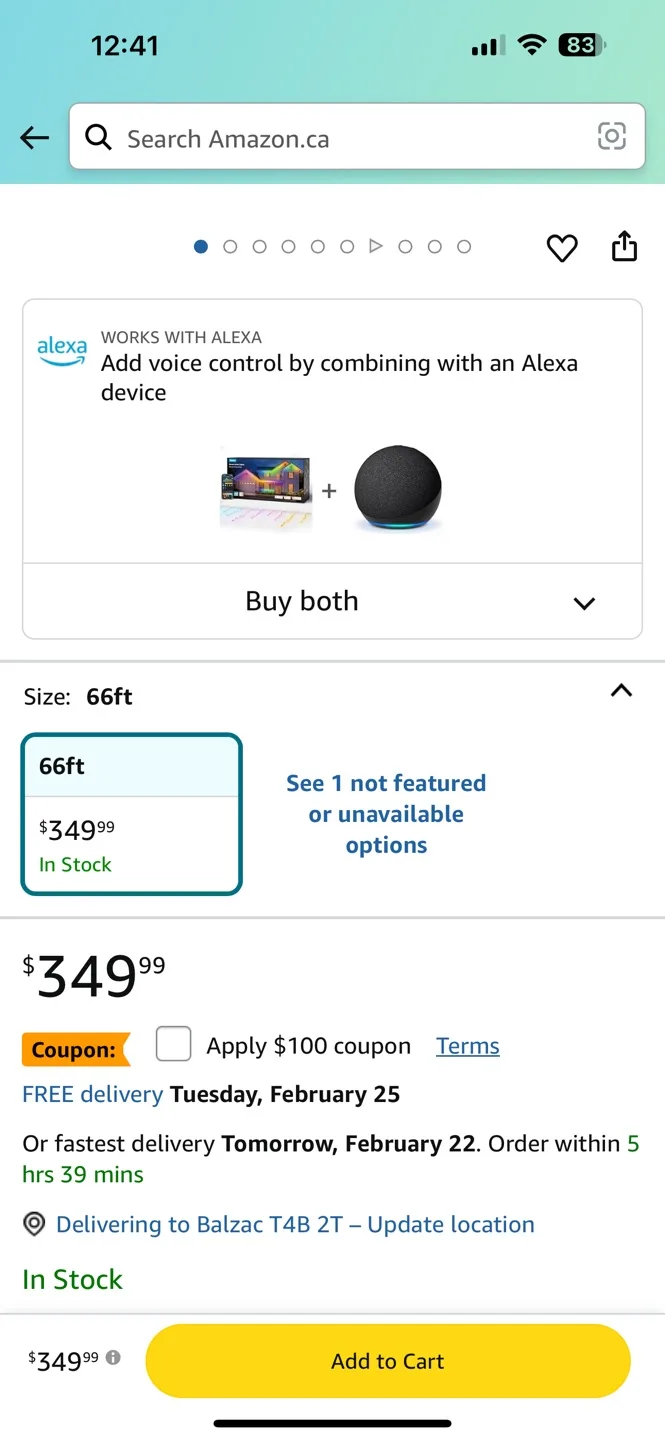Tap the Echo Dot product thumbnail
Viewport: 665px width, 1440px height.
point(397,490)
